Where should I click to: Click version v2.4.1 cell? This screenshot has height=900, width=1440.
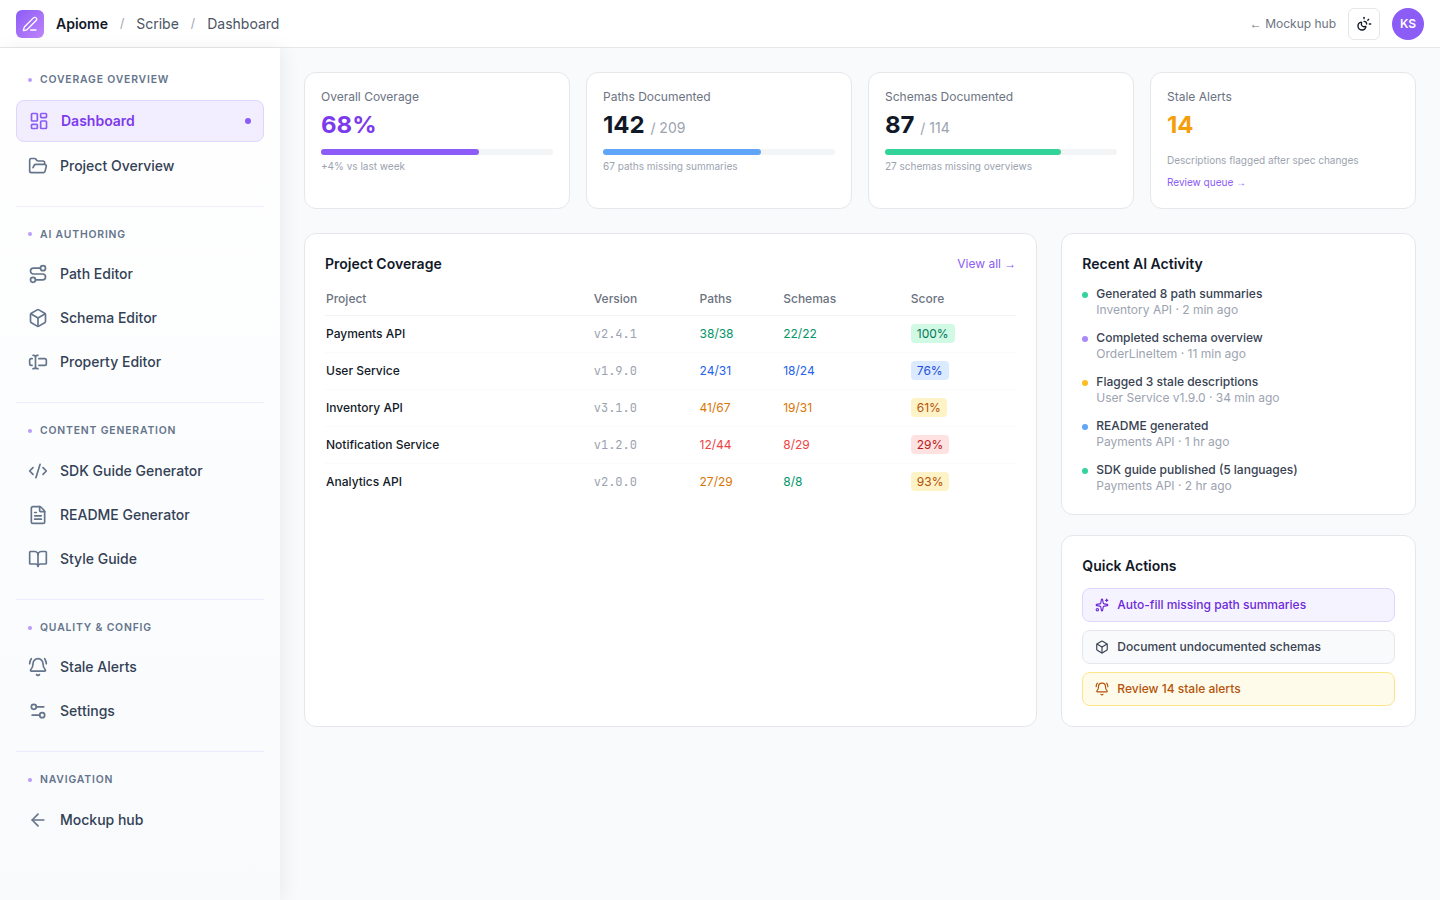[615, 334]
